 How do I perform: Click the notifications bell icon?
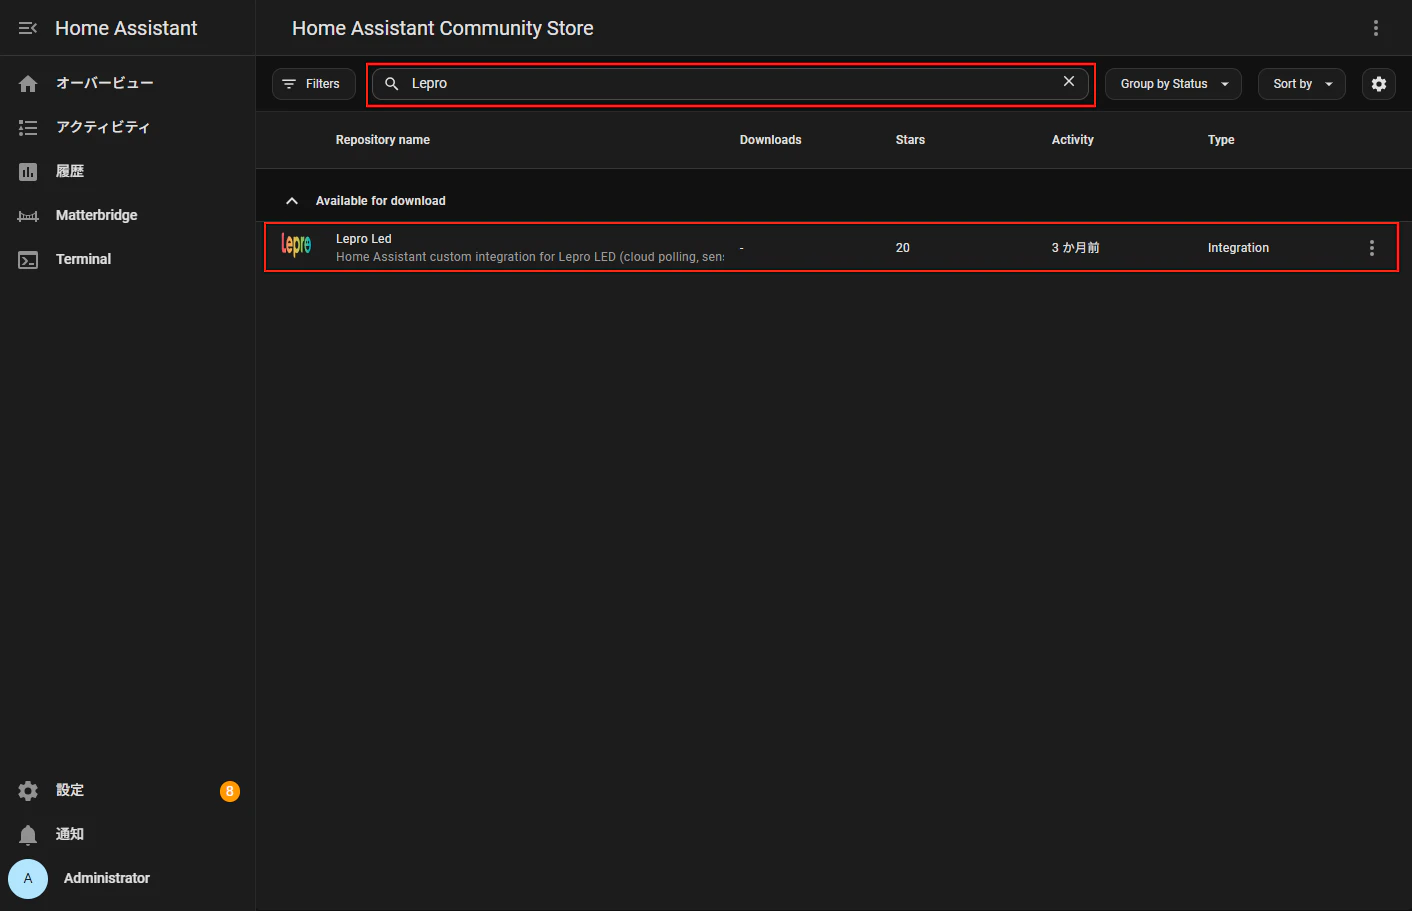pos(28,835)
